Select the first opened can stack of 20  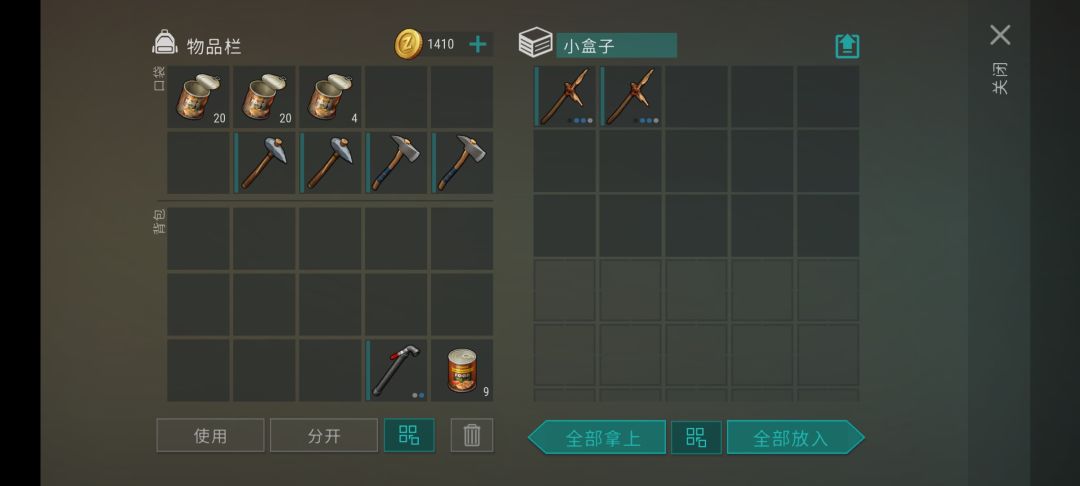(198, 96)
